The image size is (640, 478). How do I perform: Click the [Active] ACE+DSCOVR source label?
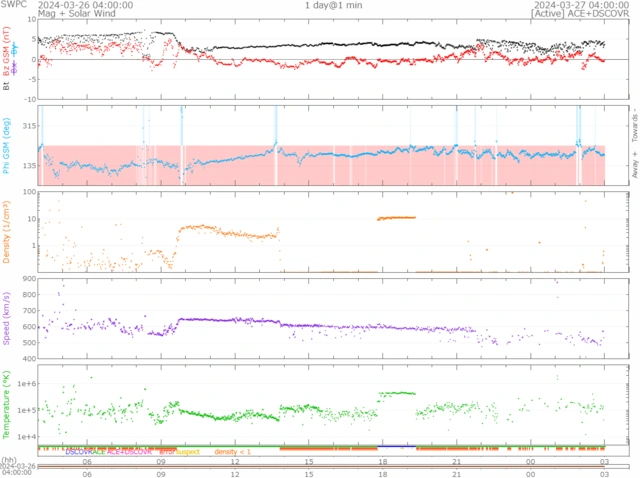click(580, 13)
